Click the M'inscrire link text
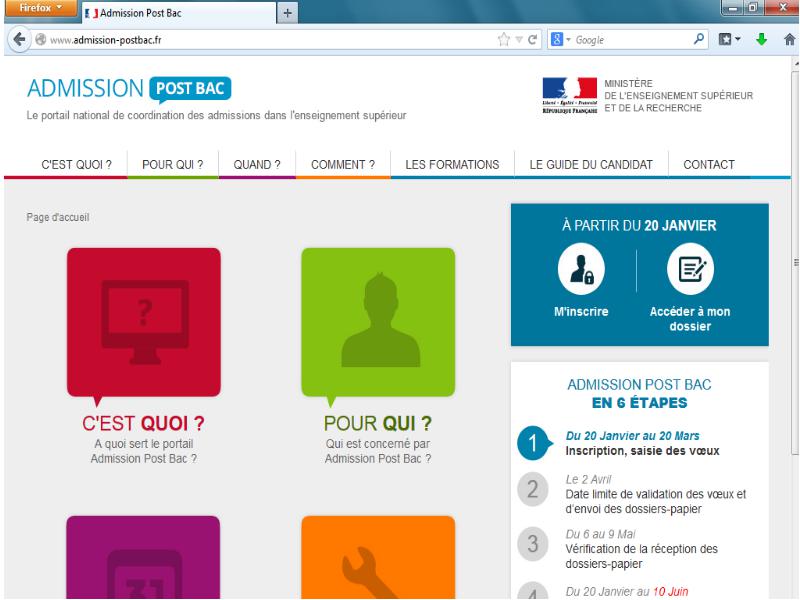Viewport: 800px width, 600px height. tap(581, 312)
